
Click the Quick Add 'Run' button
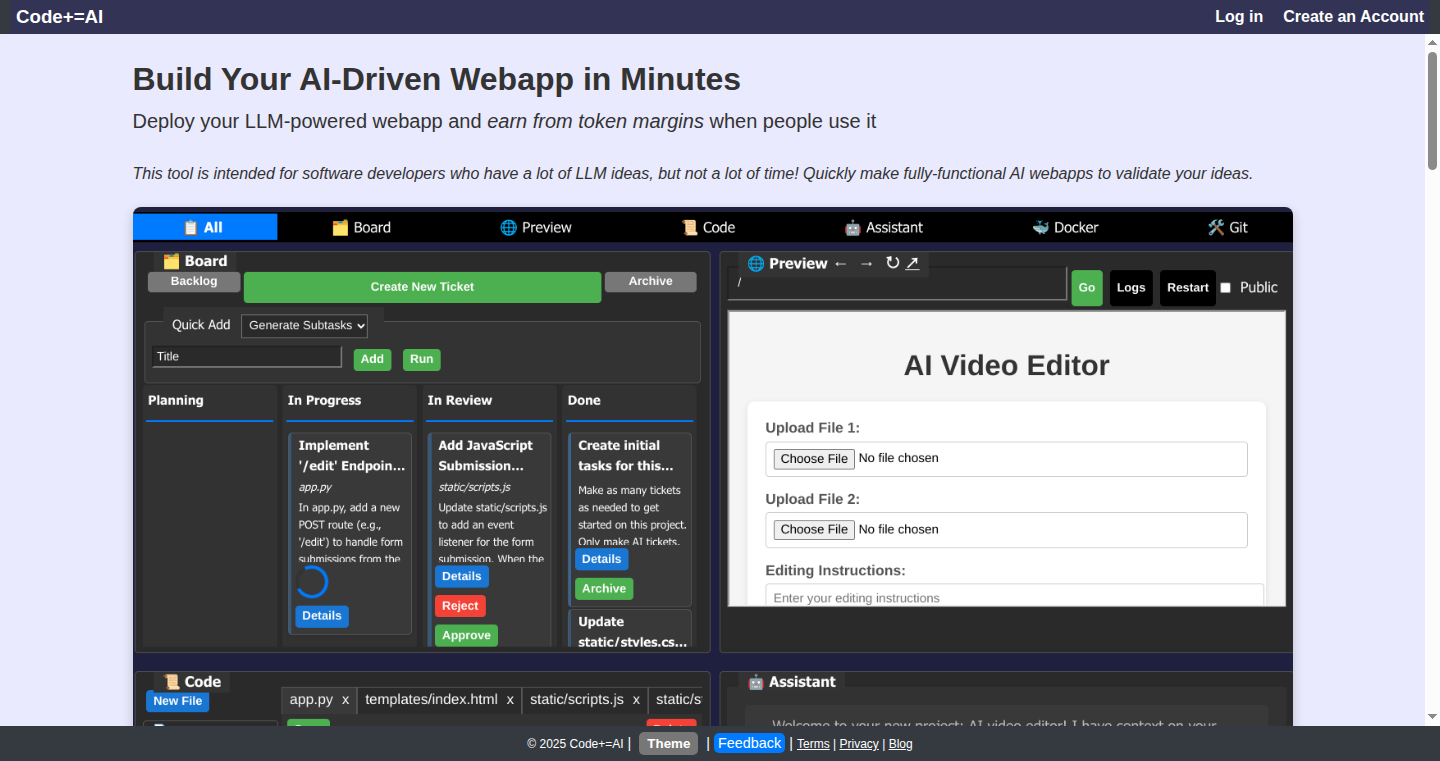click(422, 360)
